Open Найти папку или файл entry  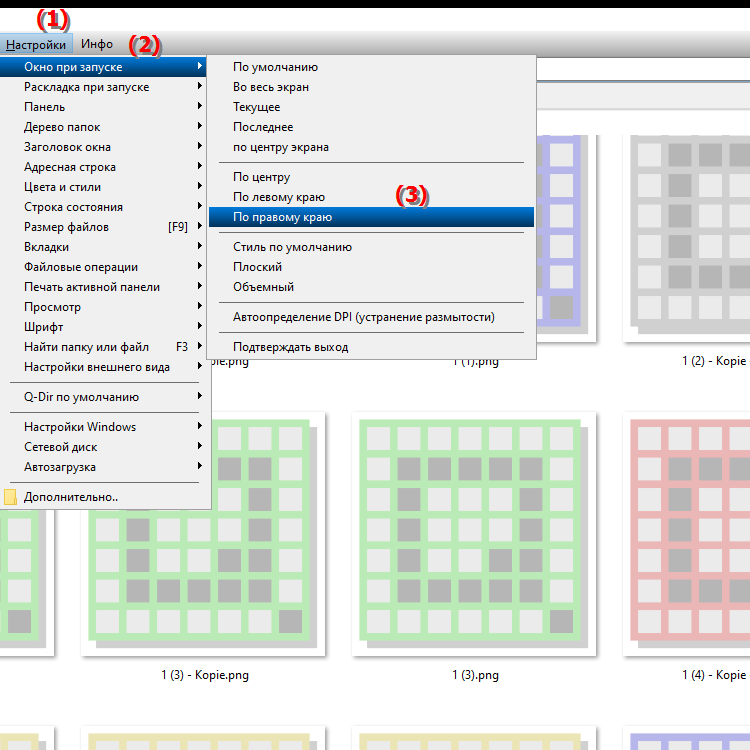click(103, 347)
